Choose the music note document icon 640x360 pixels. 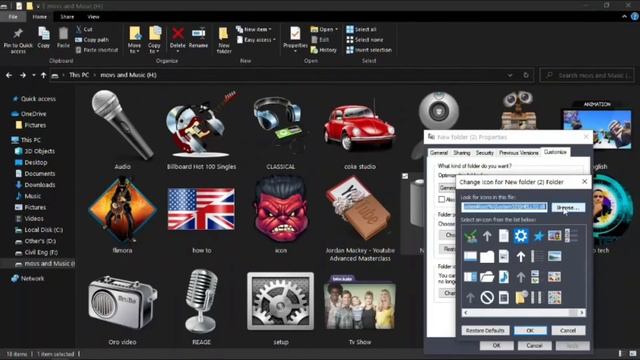coord(504,277)
